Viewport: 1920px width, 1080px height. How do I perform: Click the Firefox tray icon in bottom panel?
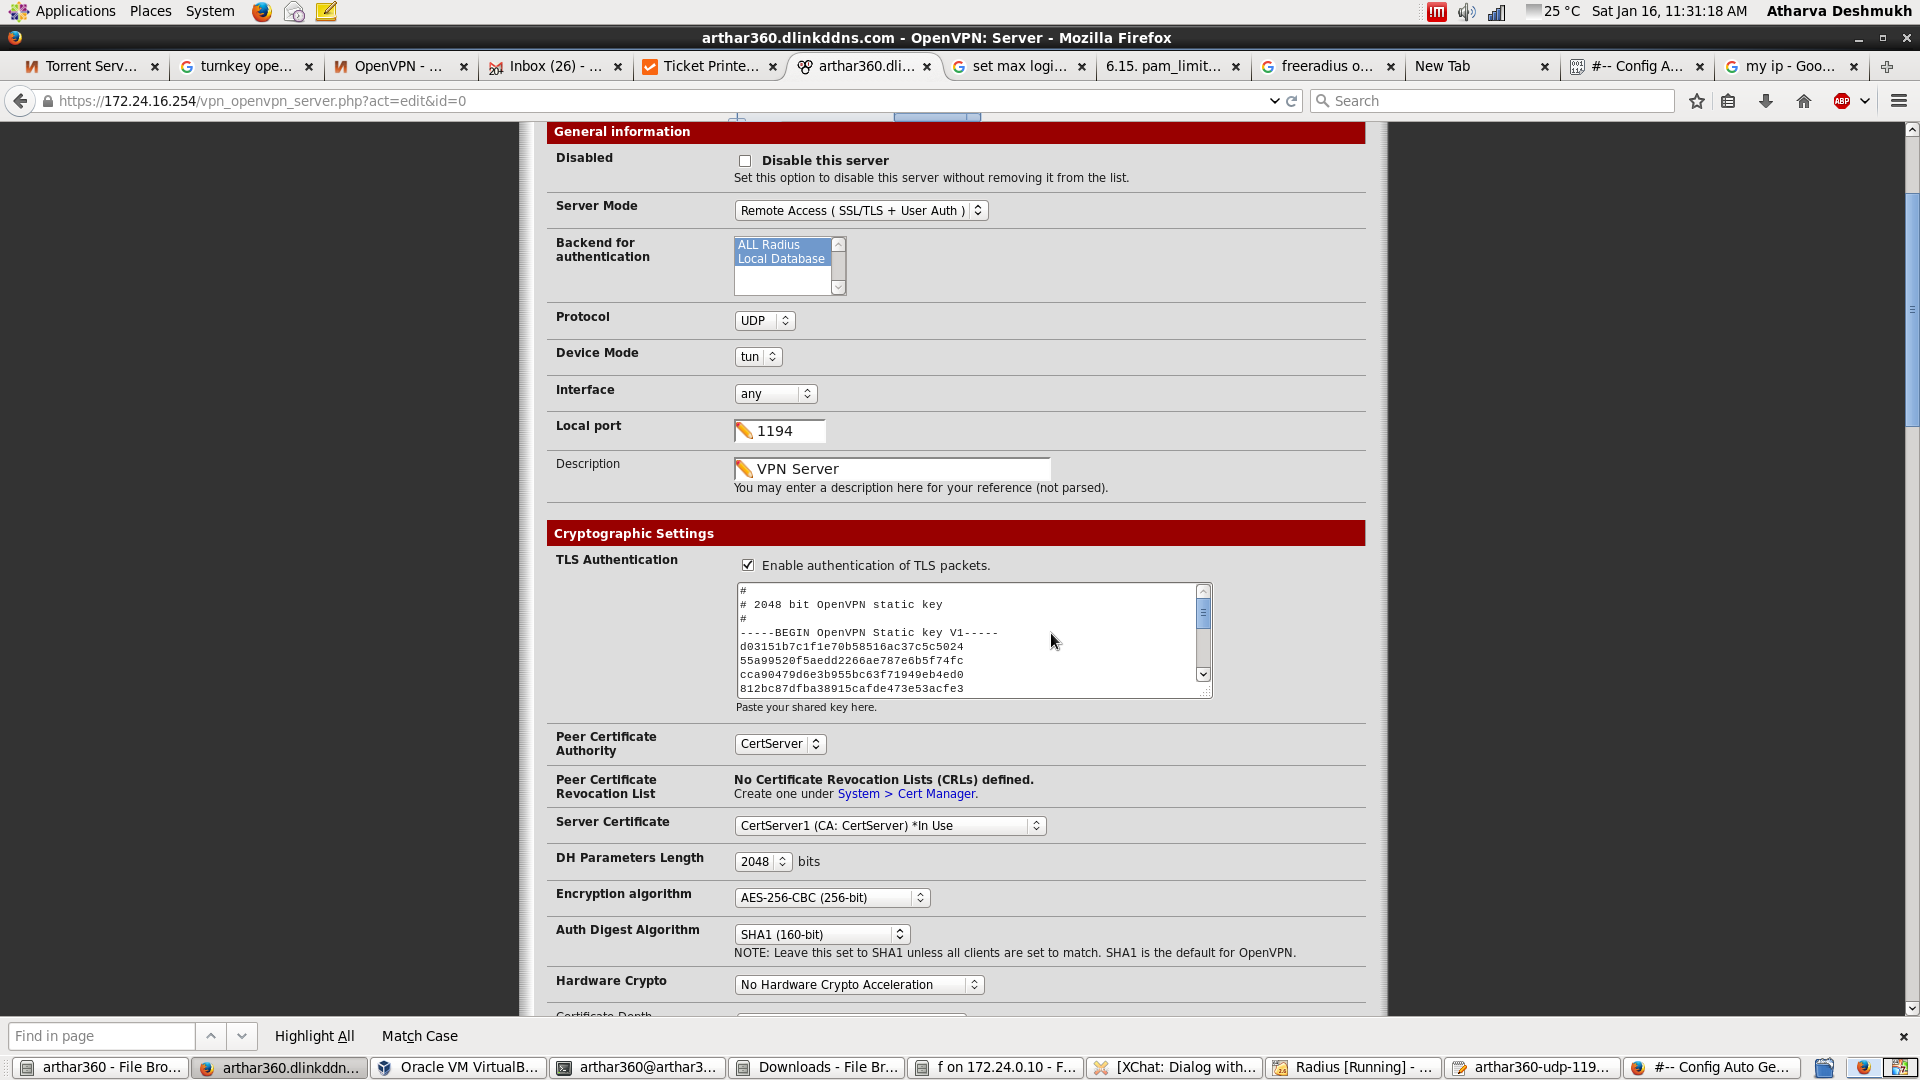[x=1863, y=1068]
